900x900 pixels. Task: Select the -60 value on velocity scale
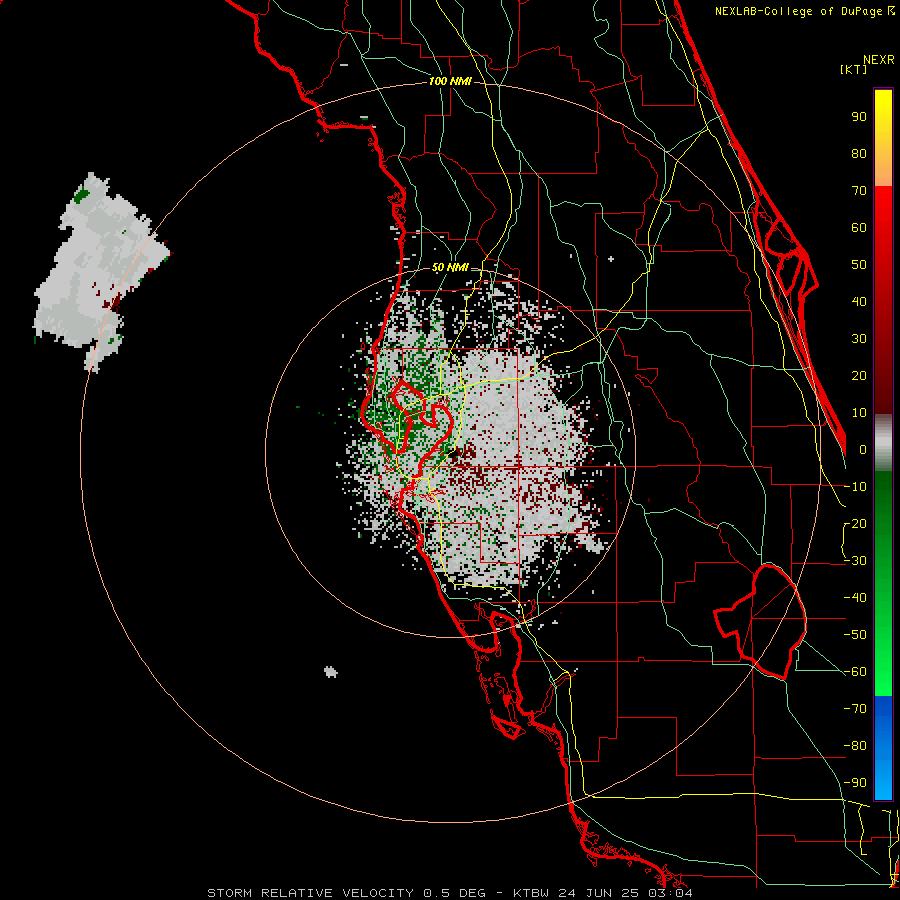[x=855, y=672]
